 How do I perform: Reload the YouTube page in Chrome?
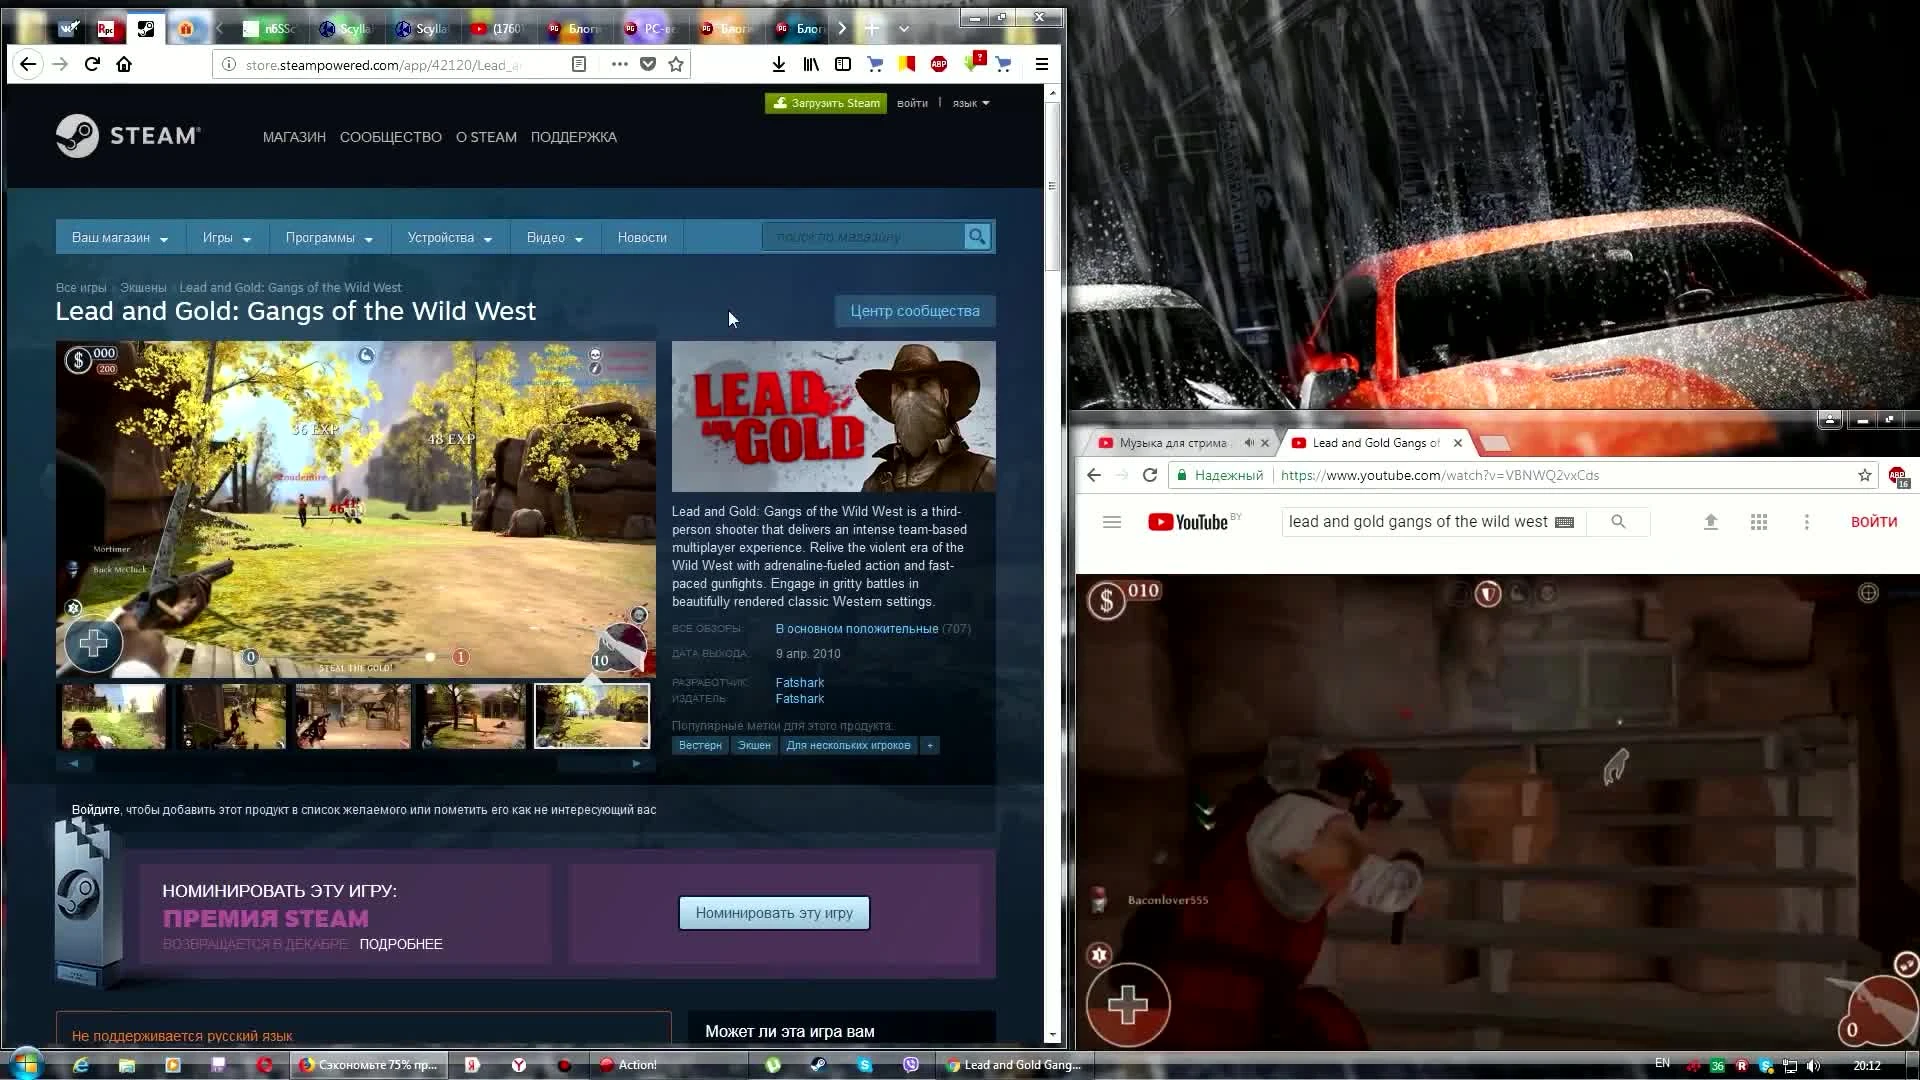(1150, 475)
